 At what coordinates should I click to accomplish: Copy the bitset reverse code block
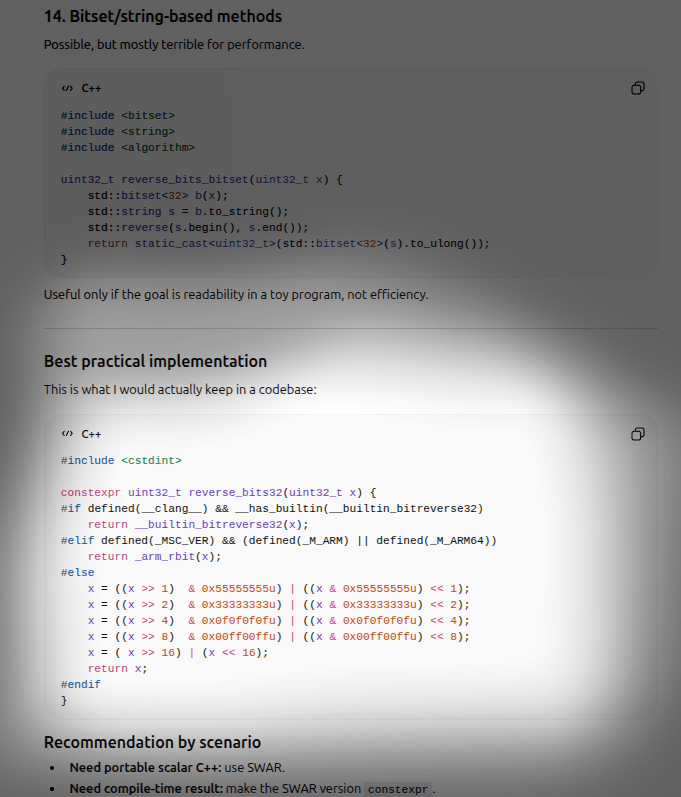tap(637, 88)
